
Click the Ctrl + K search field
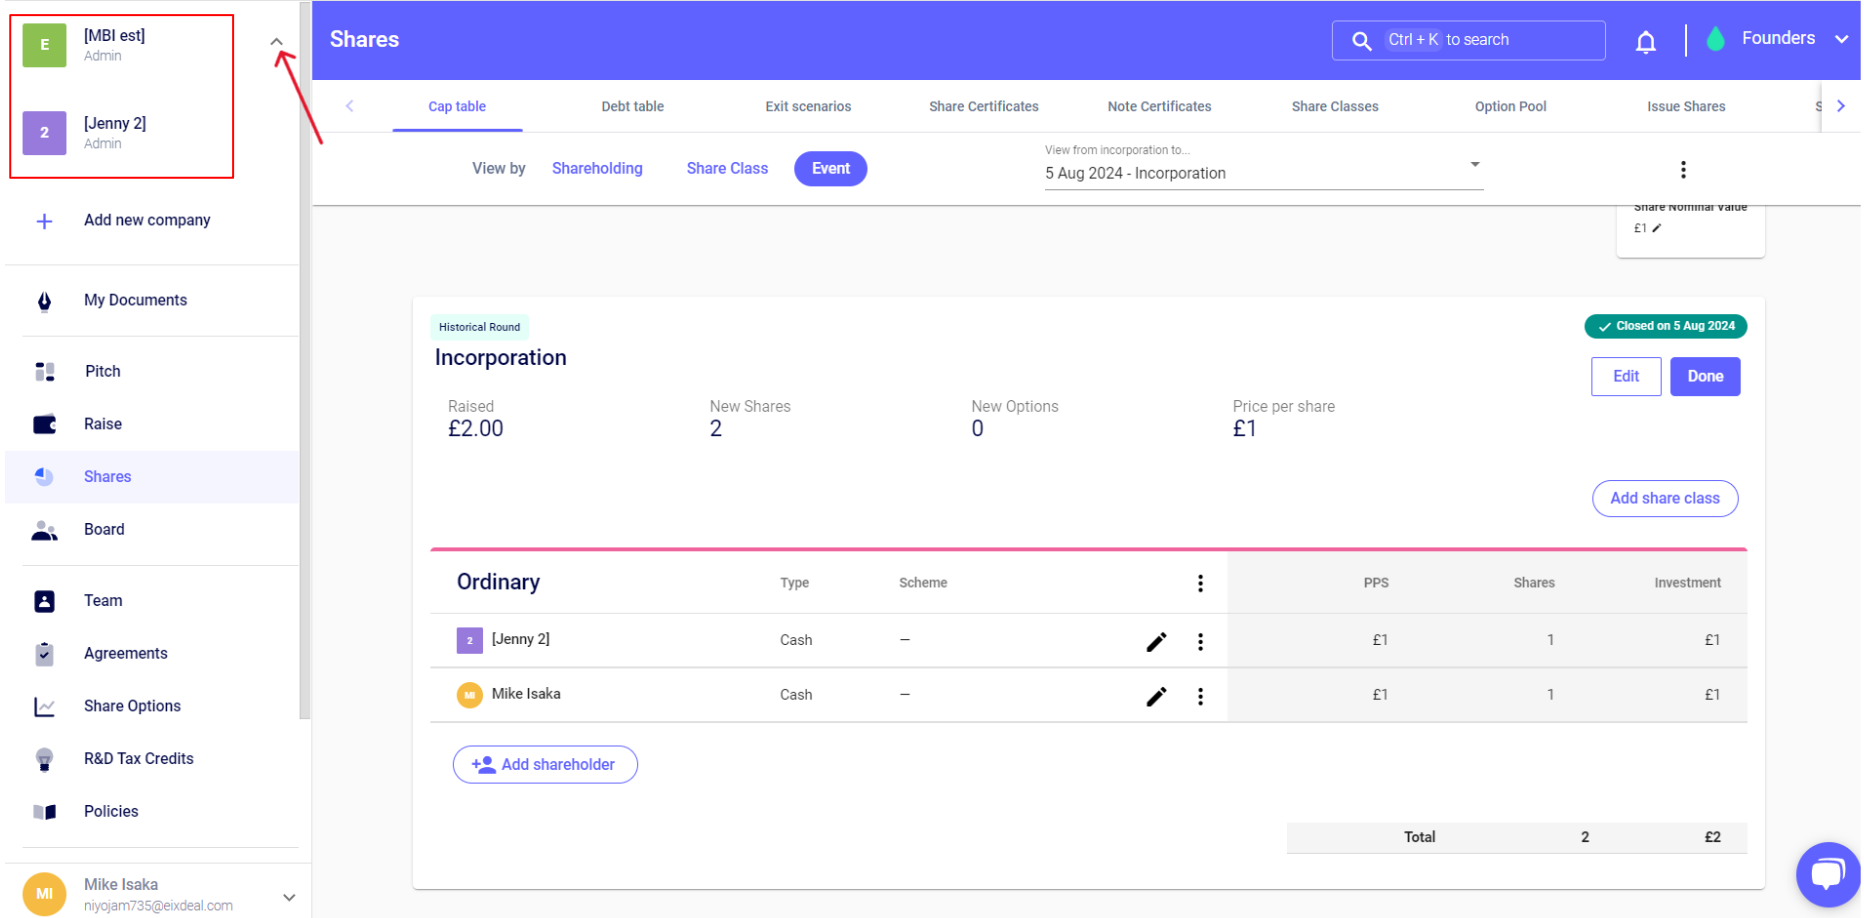point(1468,40)
